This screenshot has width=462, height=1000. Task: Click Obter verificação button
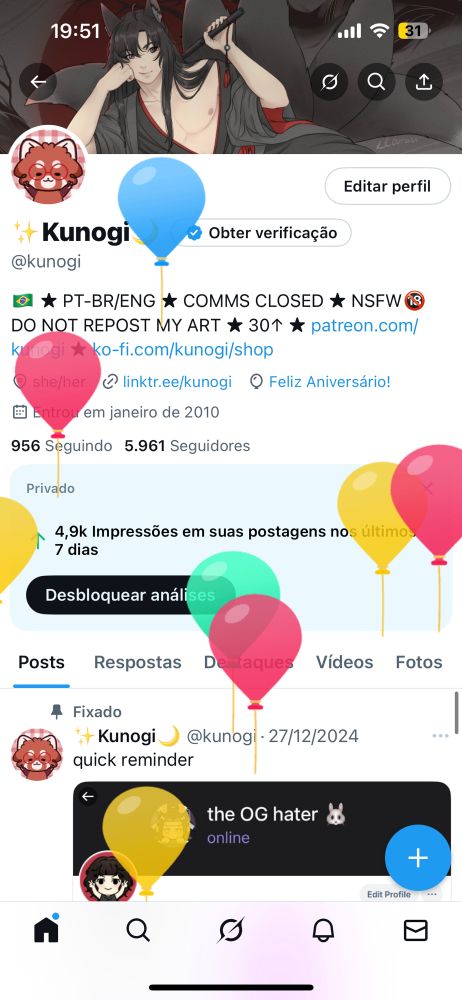[x=263, y=233]
